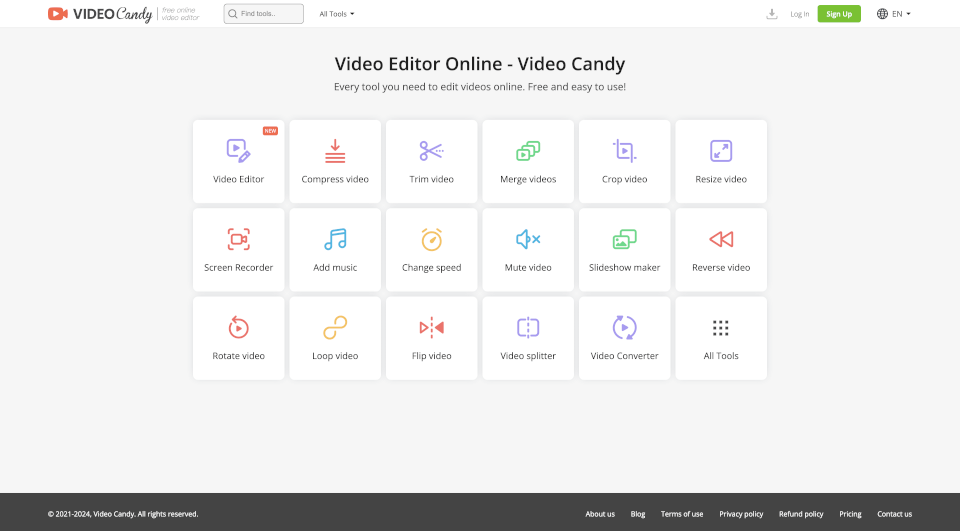Click the globe language icon
The width and height of the screenshot is (960, 531).
882,13
